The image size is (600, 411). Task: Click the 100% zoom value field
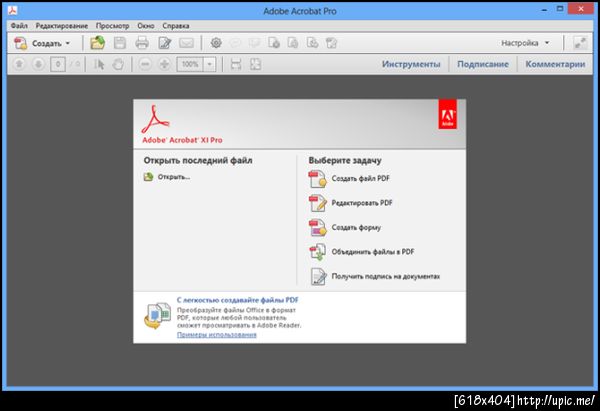click(190, 64)
